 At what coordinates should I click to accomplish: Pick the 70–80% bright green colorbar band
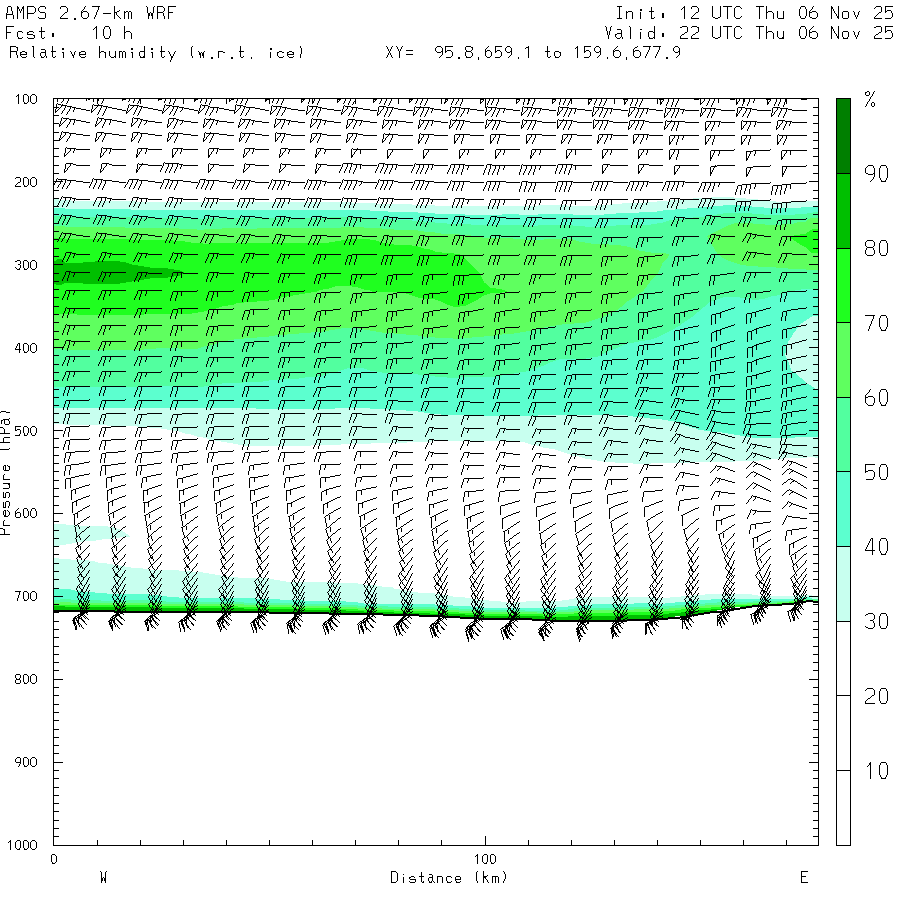pos(843,285)
